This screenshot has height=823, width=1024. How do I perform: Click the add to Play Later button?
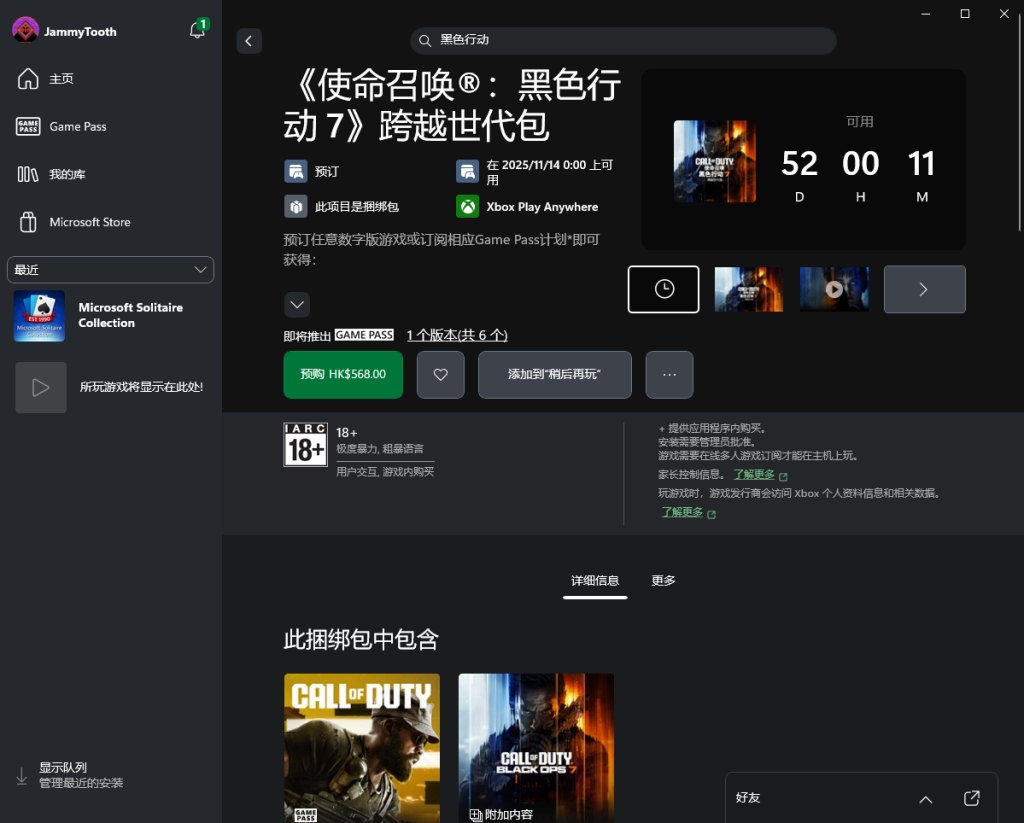[554, 375]
